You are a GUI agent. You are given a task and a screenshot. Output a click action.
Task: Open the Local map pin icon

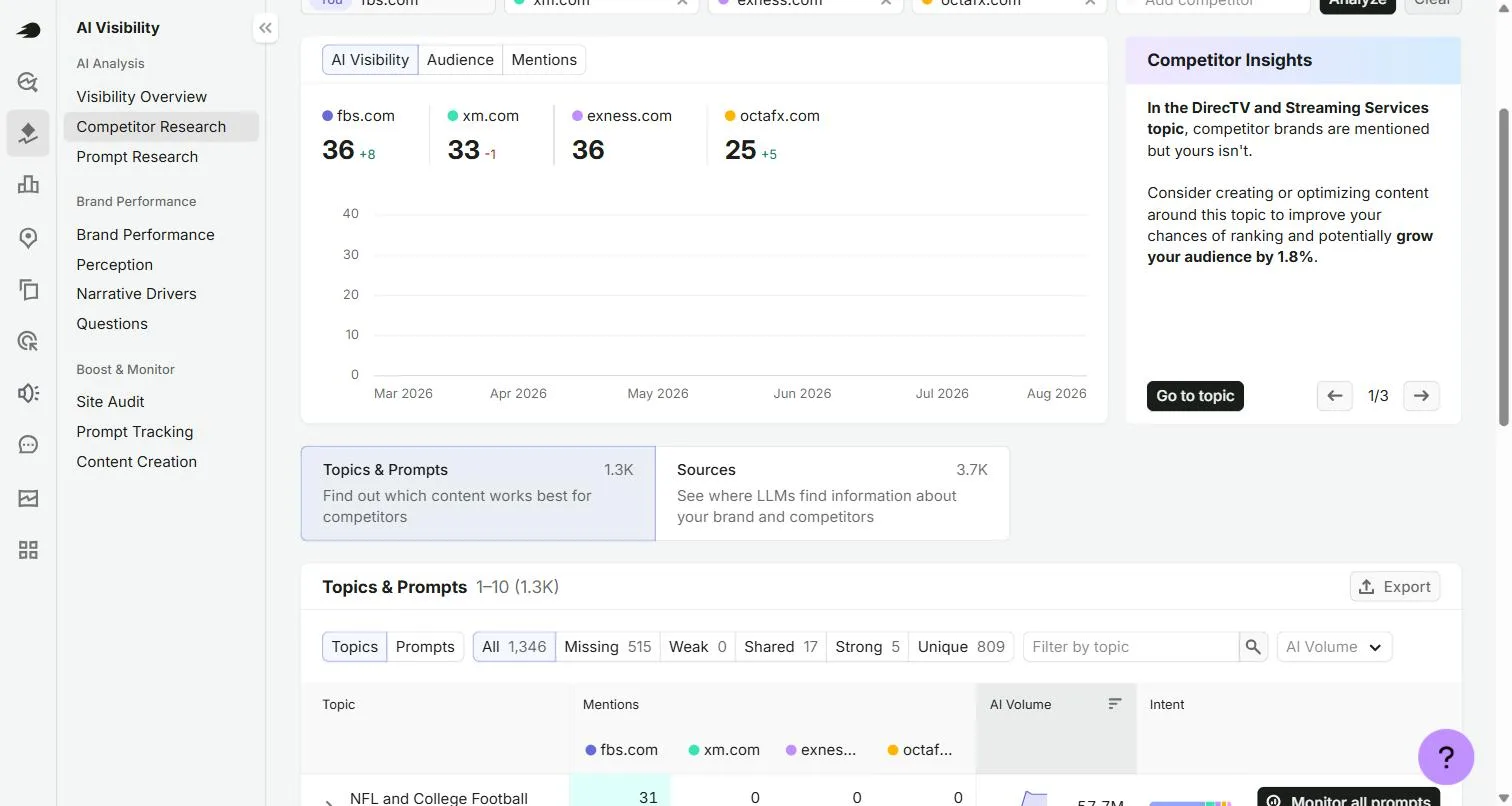(x=28, y=238)
